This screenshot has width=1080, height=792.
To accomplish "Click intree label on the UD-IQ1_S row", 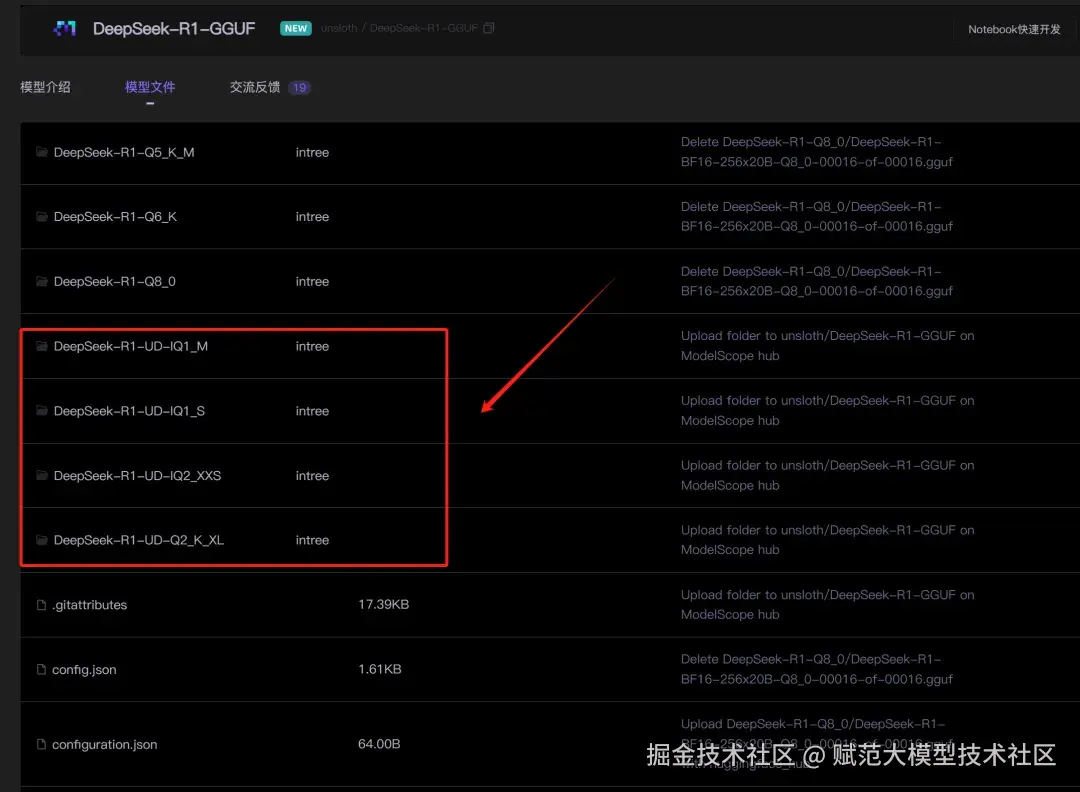I will click(312, 411).
